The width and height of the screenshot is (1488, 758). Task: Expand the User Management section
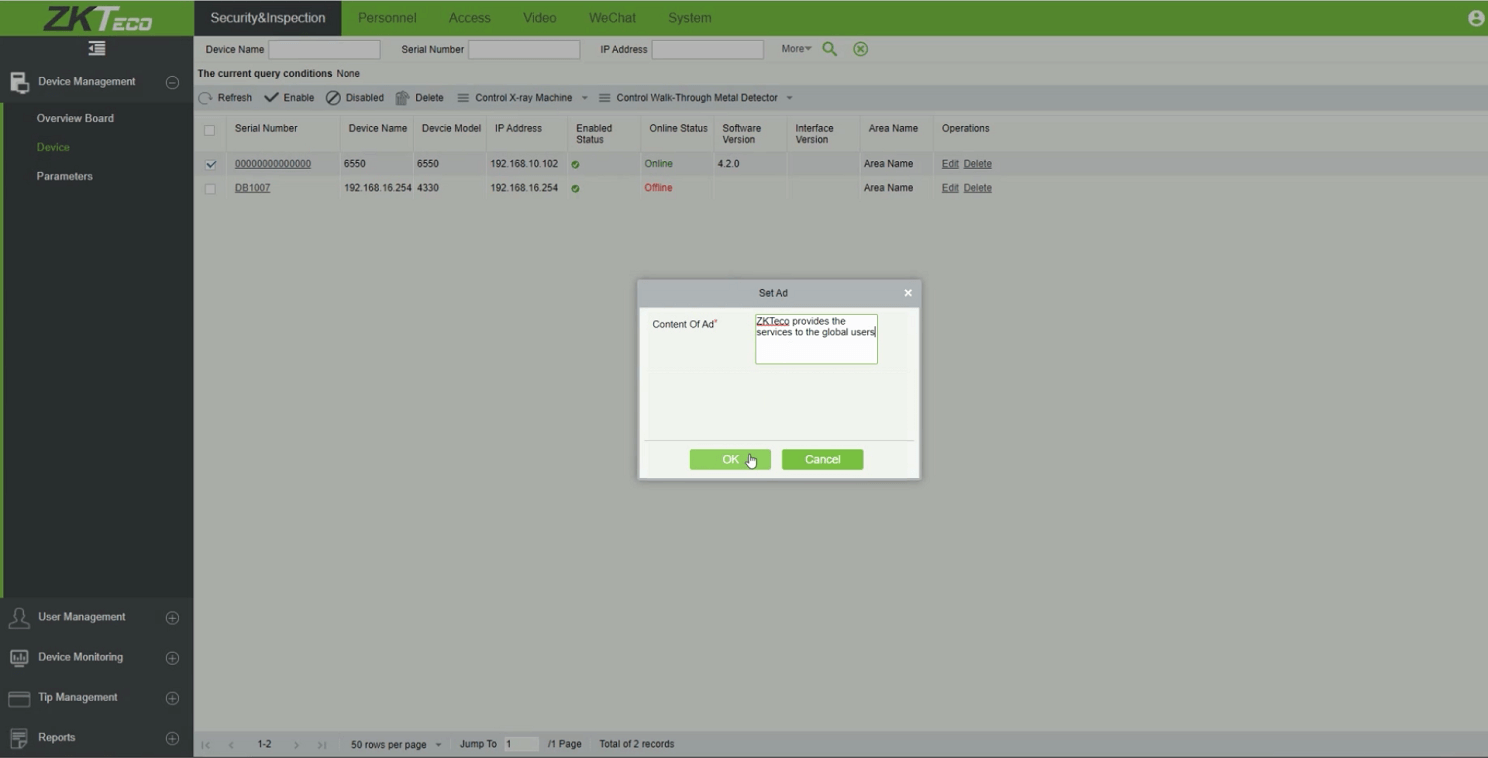172,618
